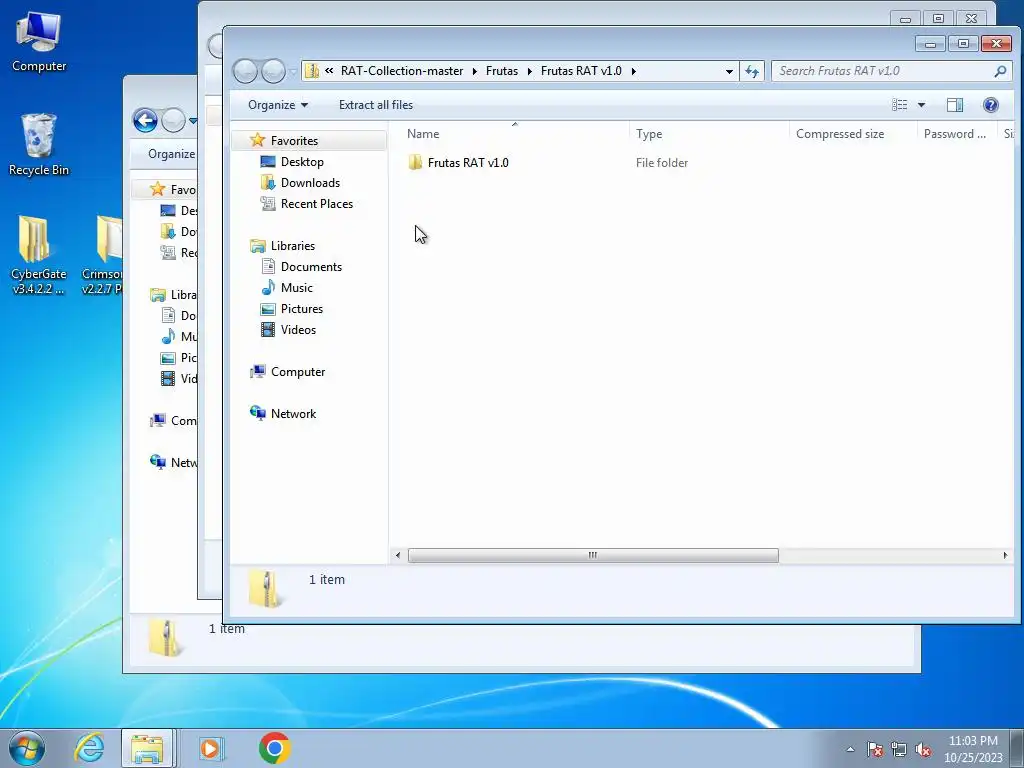
Task: Open the Organize menu in front window
Action: click(x=278, y=105)
